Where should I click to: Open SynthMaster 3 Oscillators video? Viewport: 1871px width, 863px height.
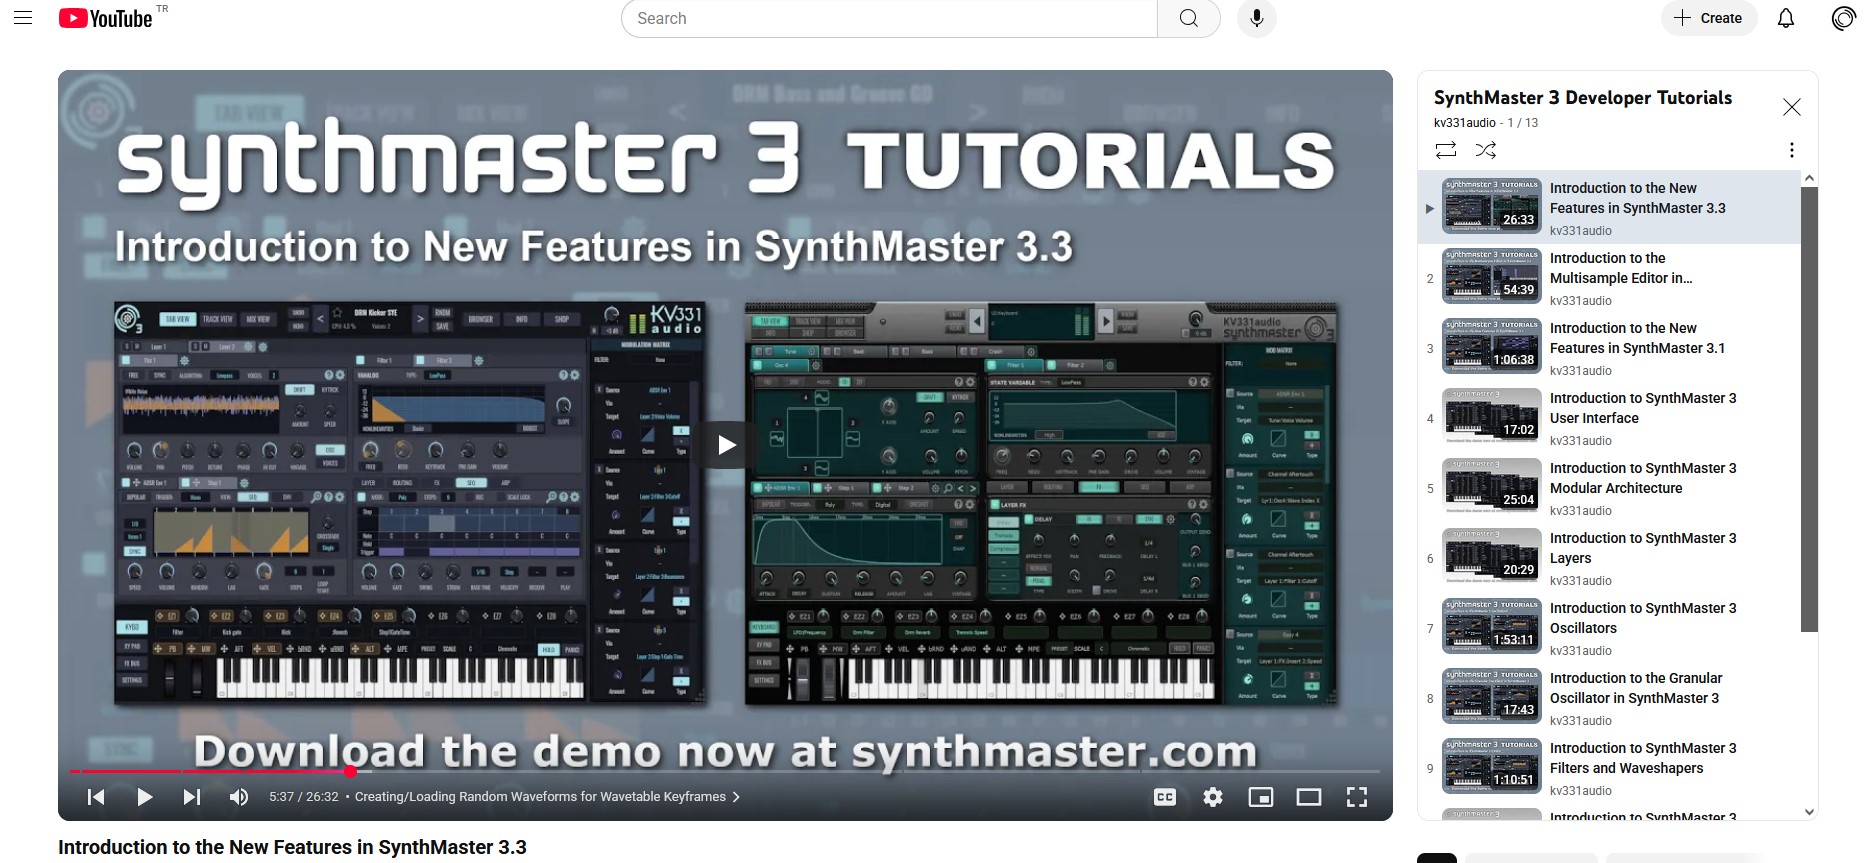click(x=1643, y=618)
